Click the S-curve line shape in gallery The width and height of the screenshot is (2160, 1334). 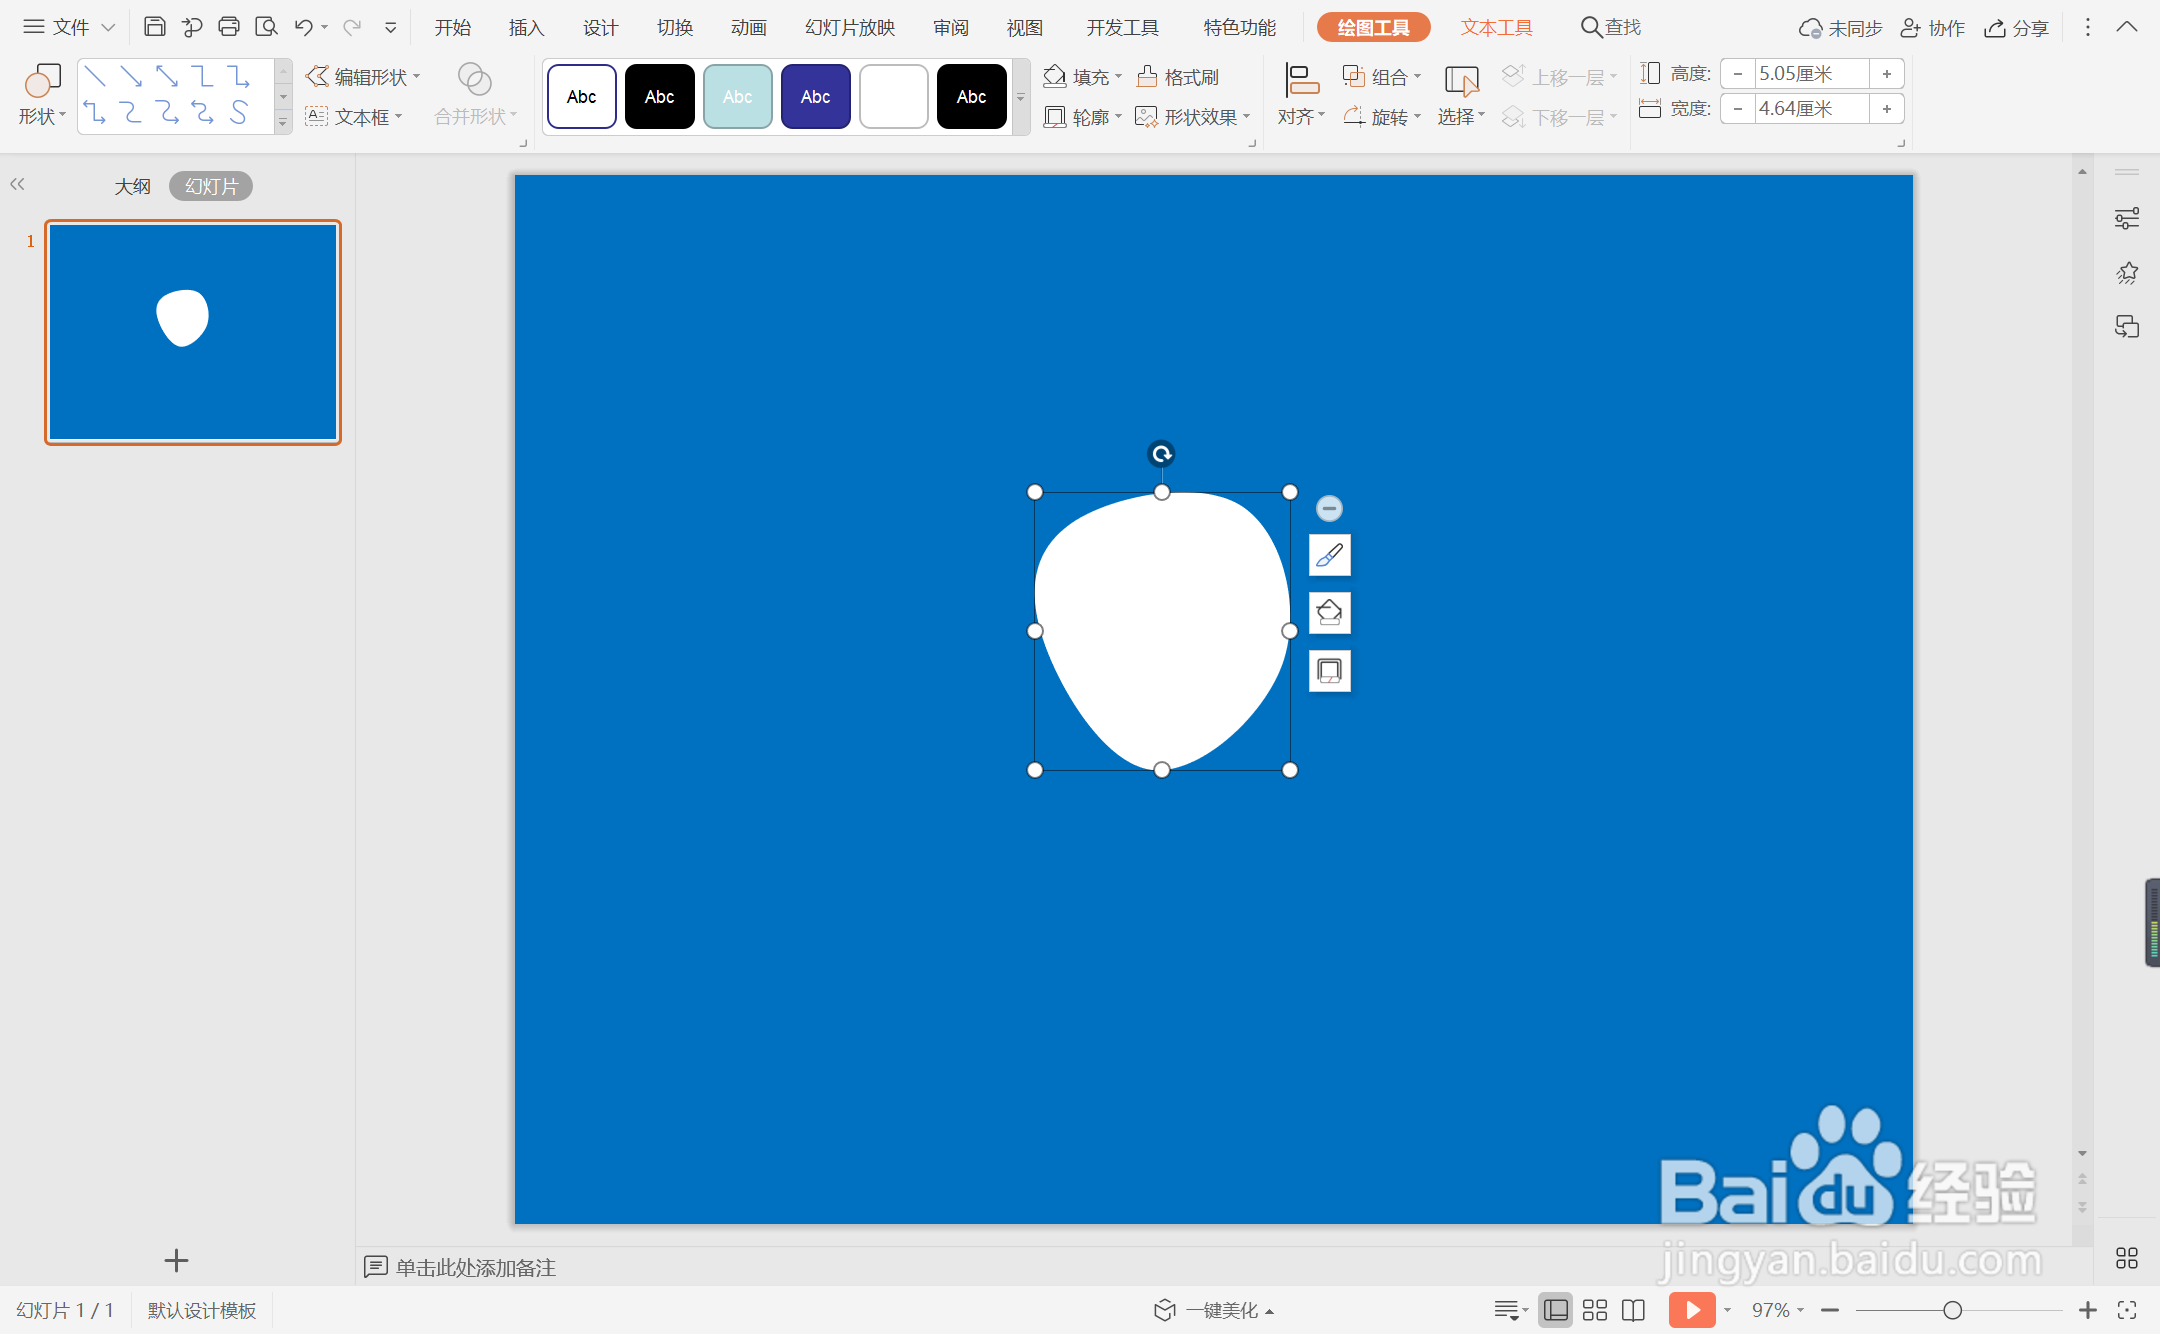point(238,113)
